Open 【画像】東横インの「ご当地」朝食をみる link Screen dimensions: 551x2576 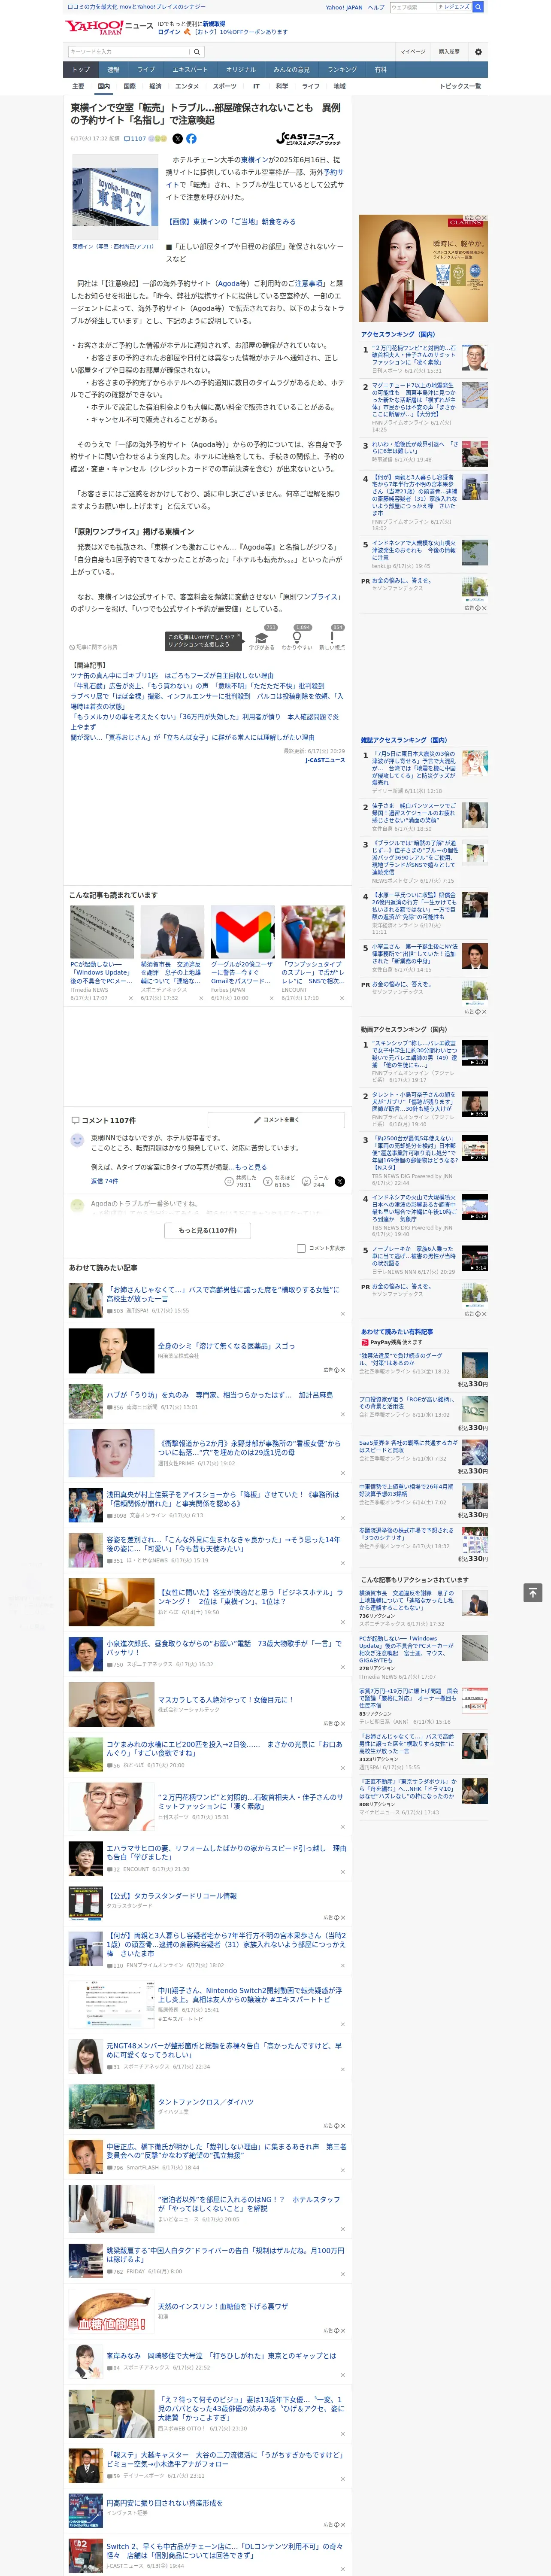click(x=231, y=222)
